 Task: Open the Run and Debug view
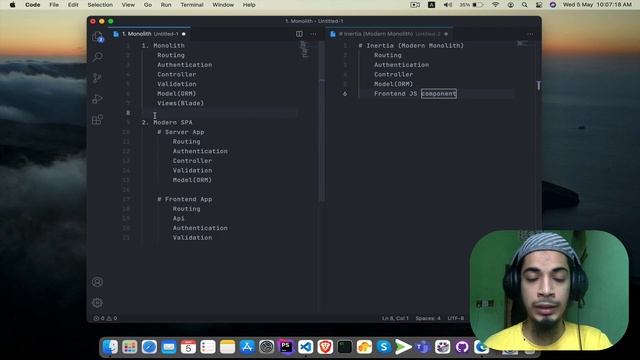point(98,99)
